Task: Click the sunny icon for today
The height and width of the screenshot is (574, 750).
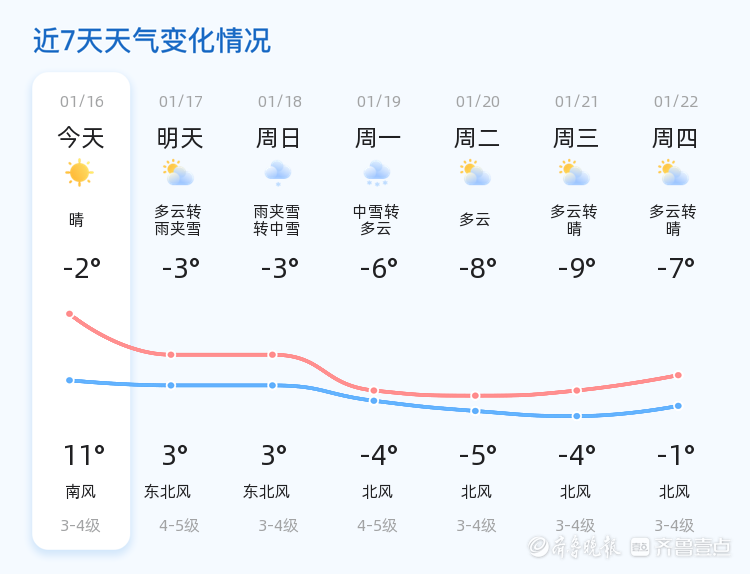Action: (x=79, y=173)
